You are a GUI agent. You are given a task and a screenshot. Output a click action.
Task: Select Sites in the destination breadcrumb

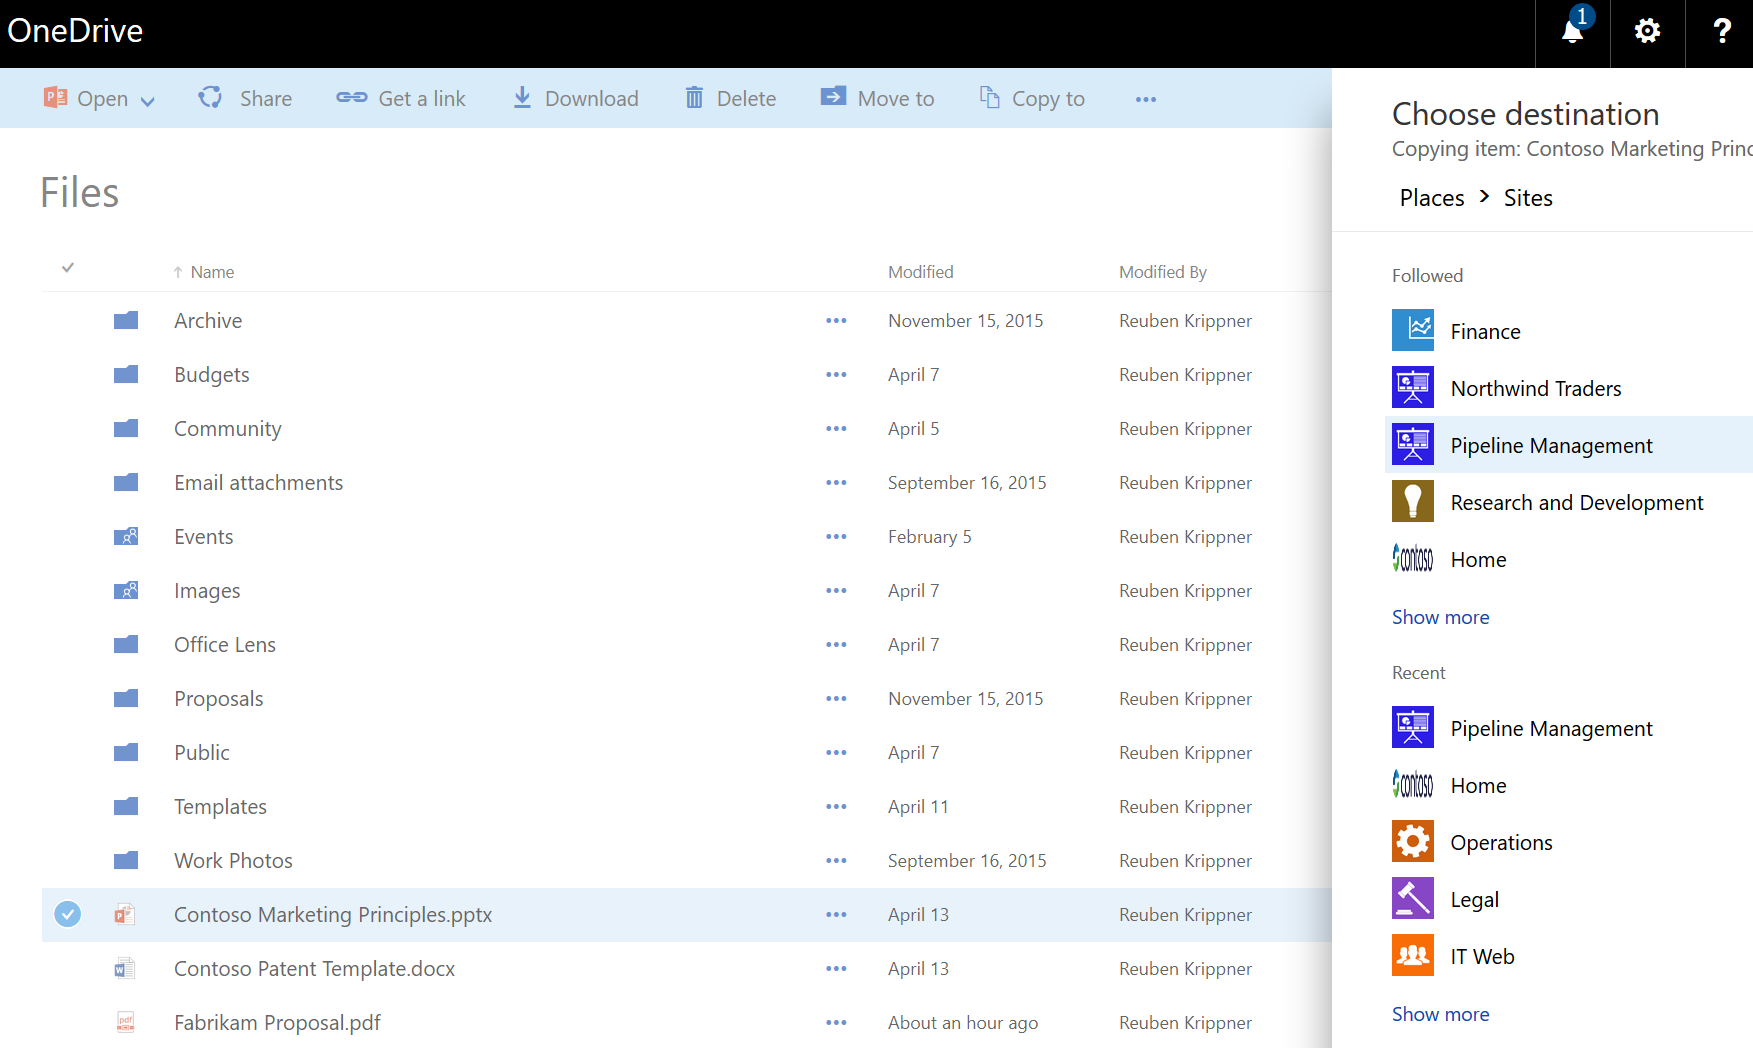[x=1528, y=197]
